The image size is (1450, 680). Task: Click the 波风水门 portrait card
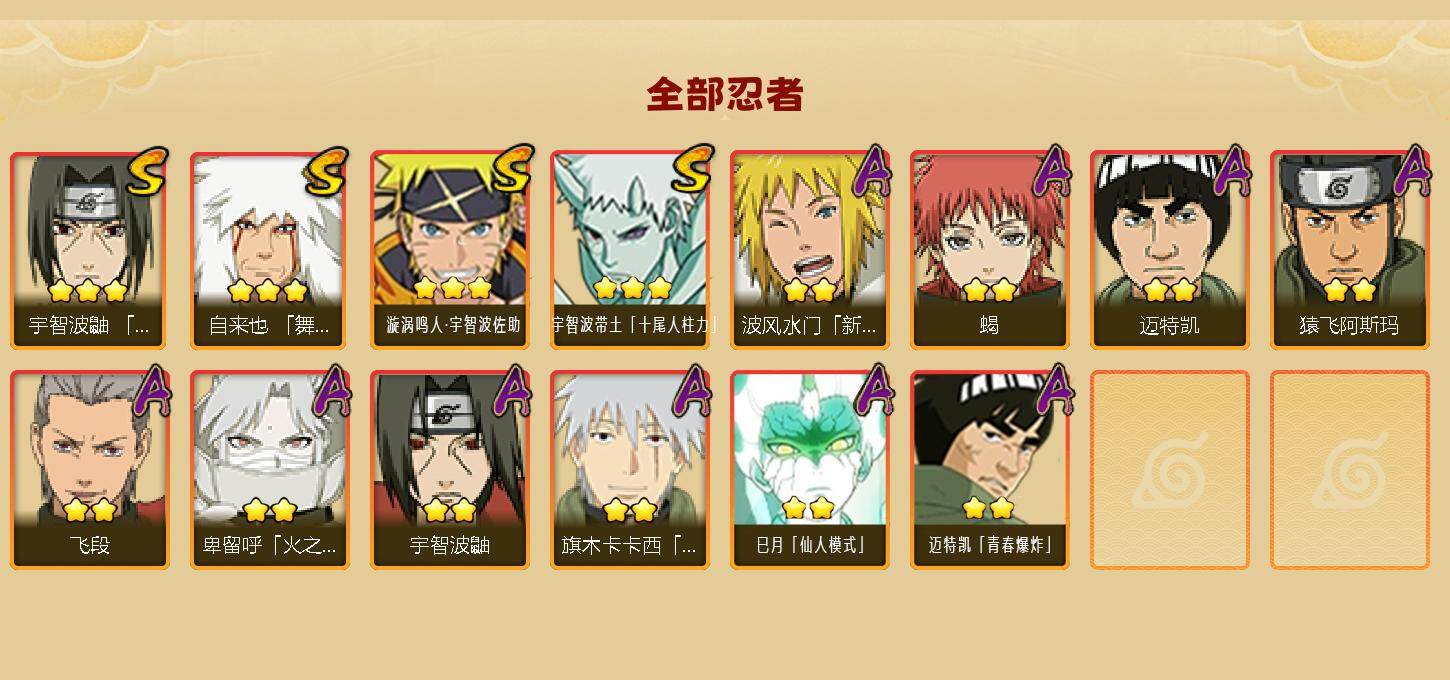click(809, 250)
